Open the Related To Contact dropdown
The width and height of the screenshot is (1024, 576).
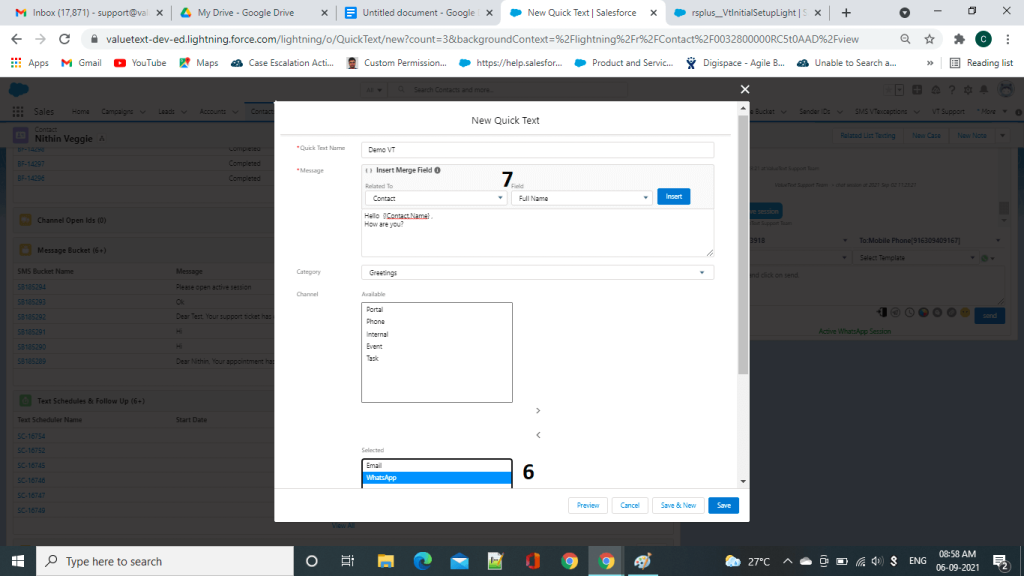434,198
